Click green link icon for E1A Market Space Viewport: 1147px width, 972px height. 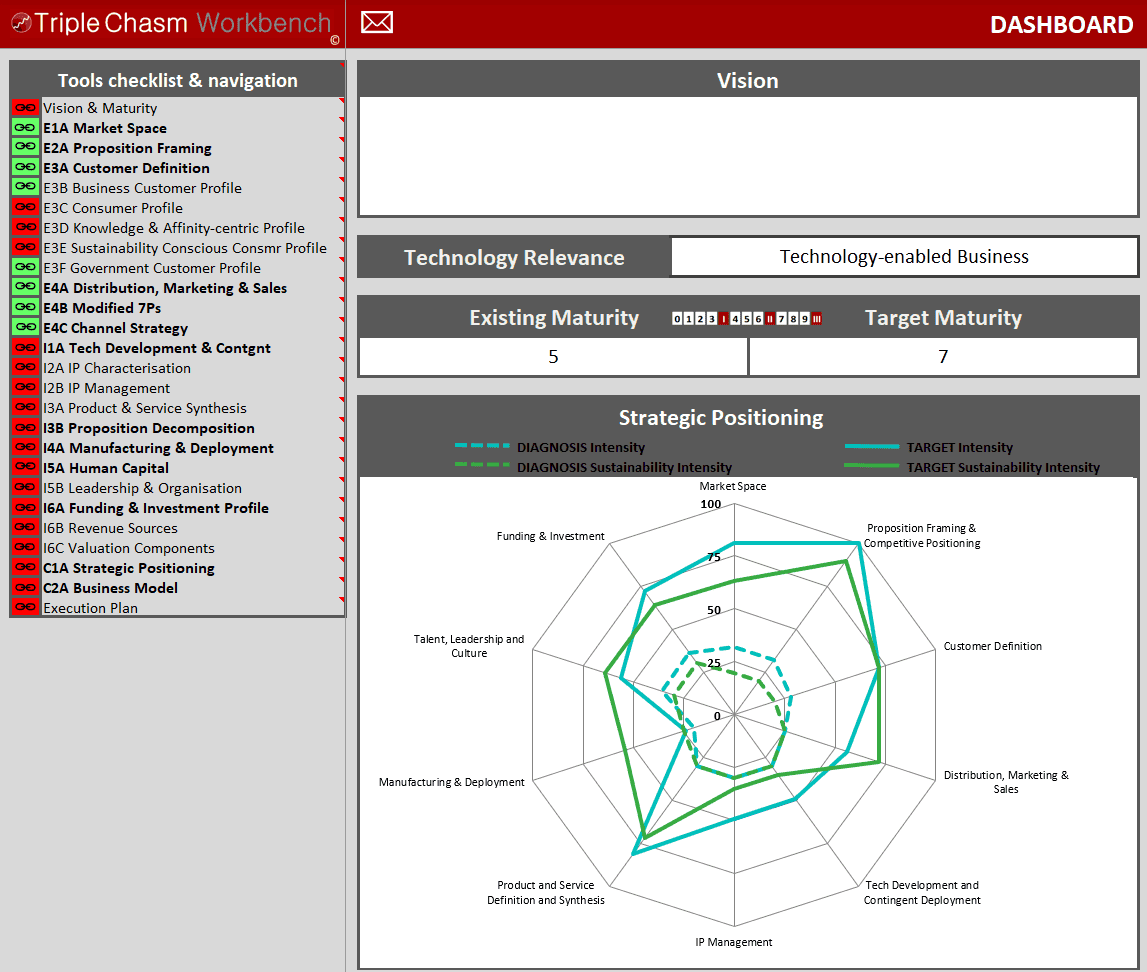[25, 128]
